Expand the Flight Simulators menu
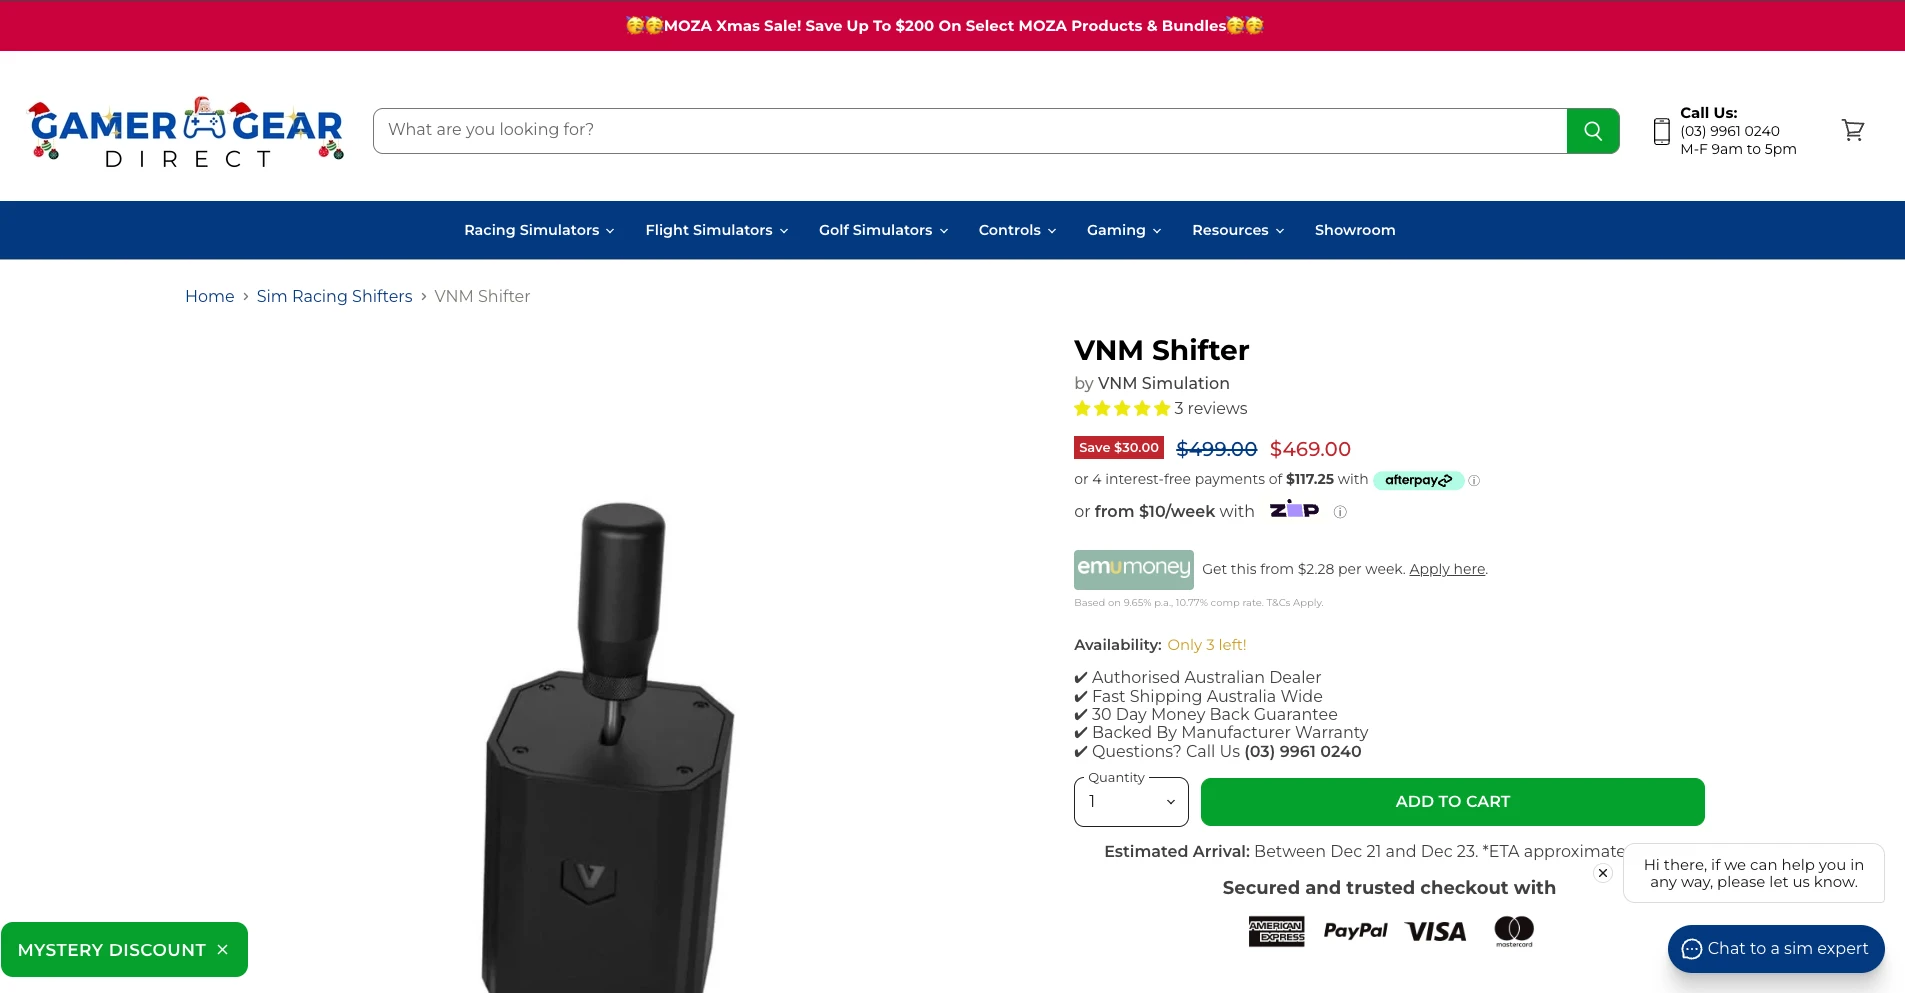Screen dimensions: 1905x993 tap(717, 230)
